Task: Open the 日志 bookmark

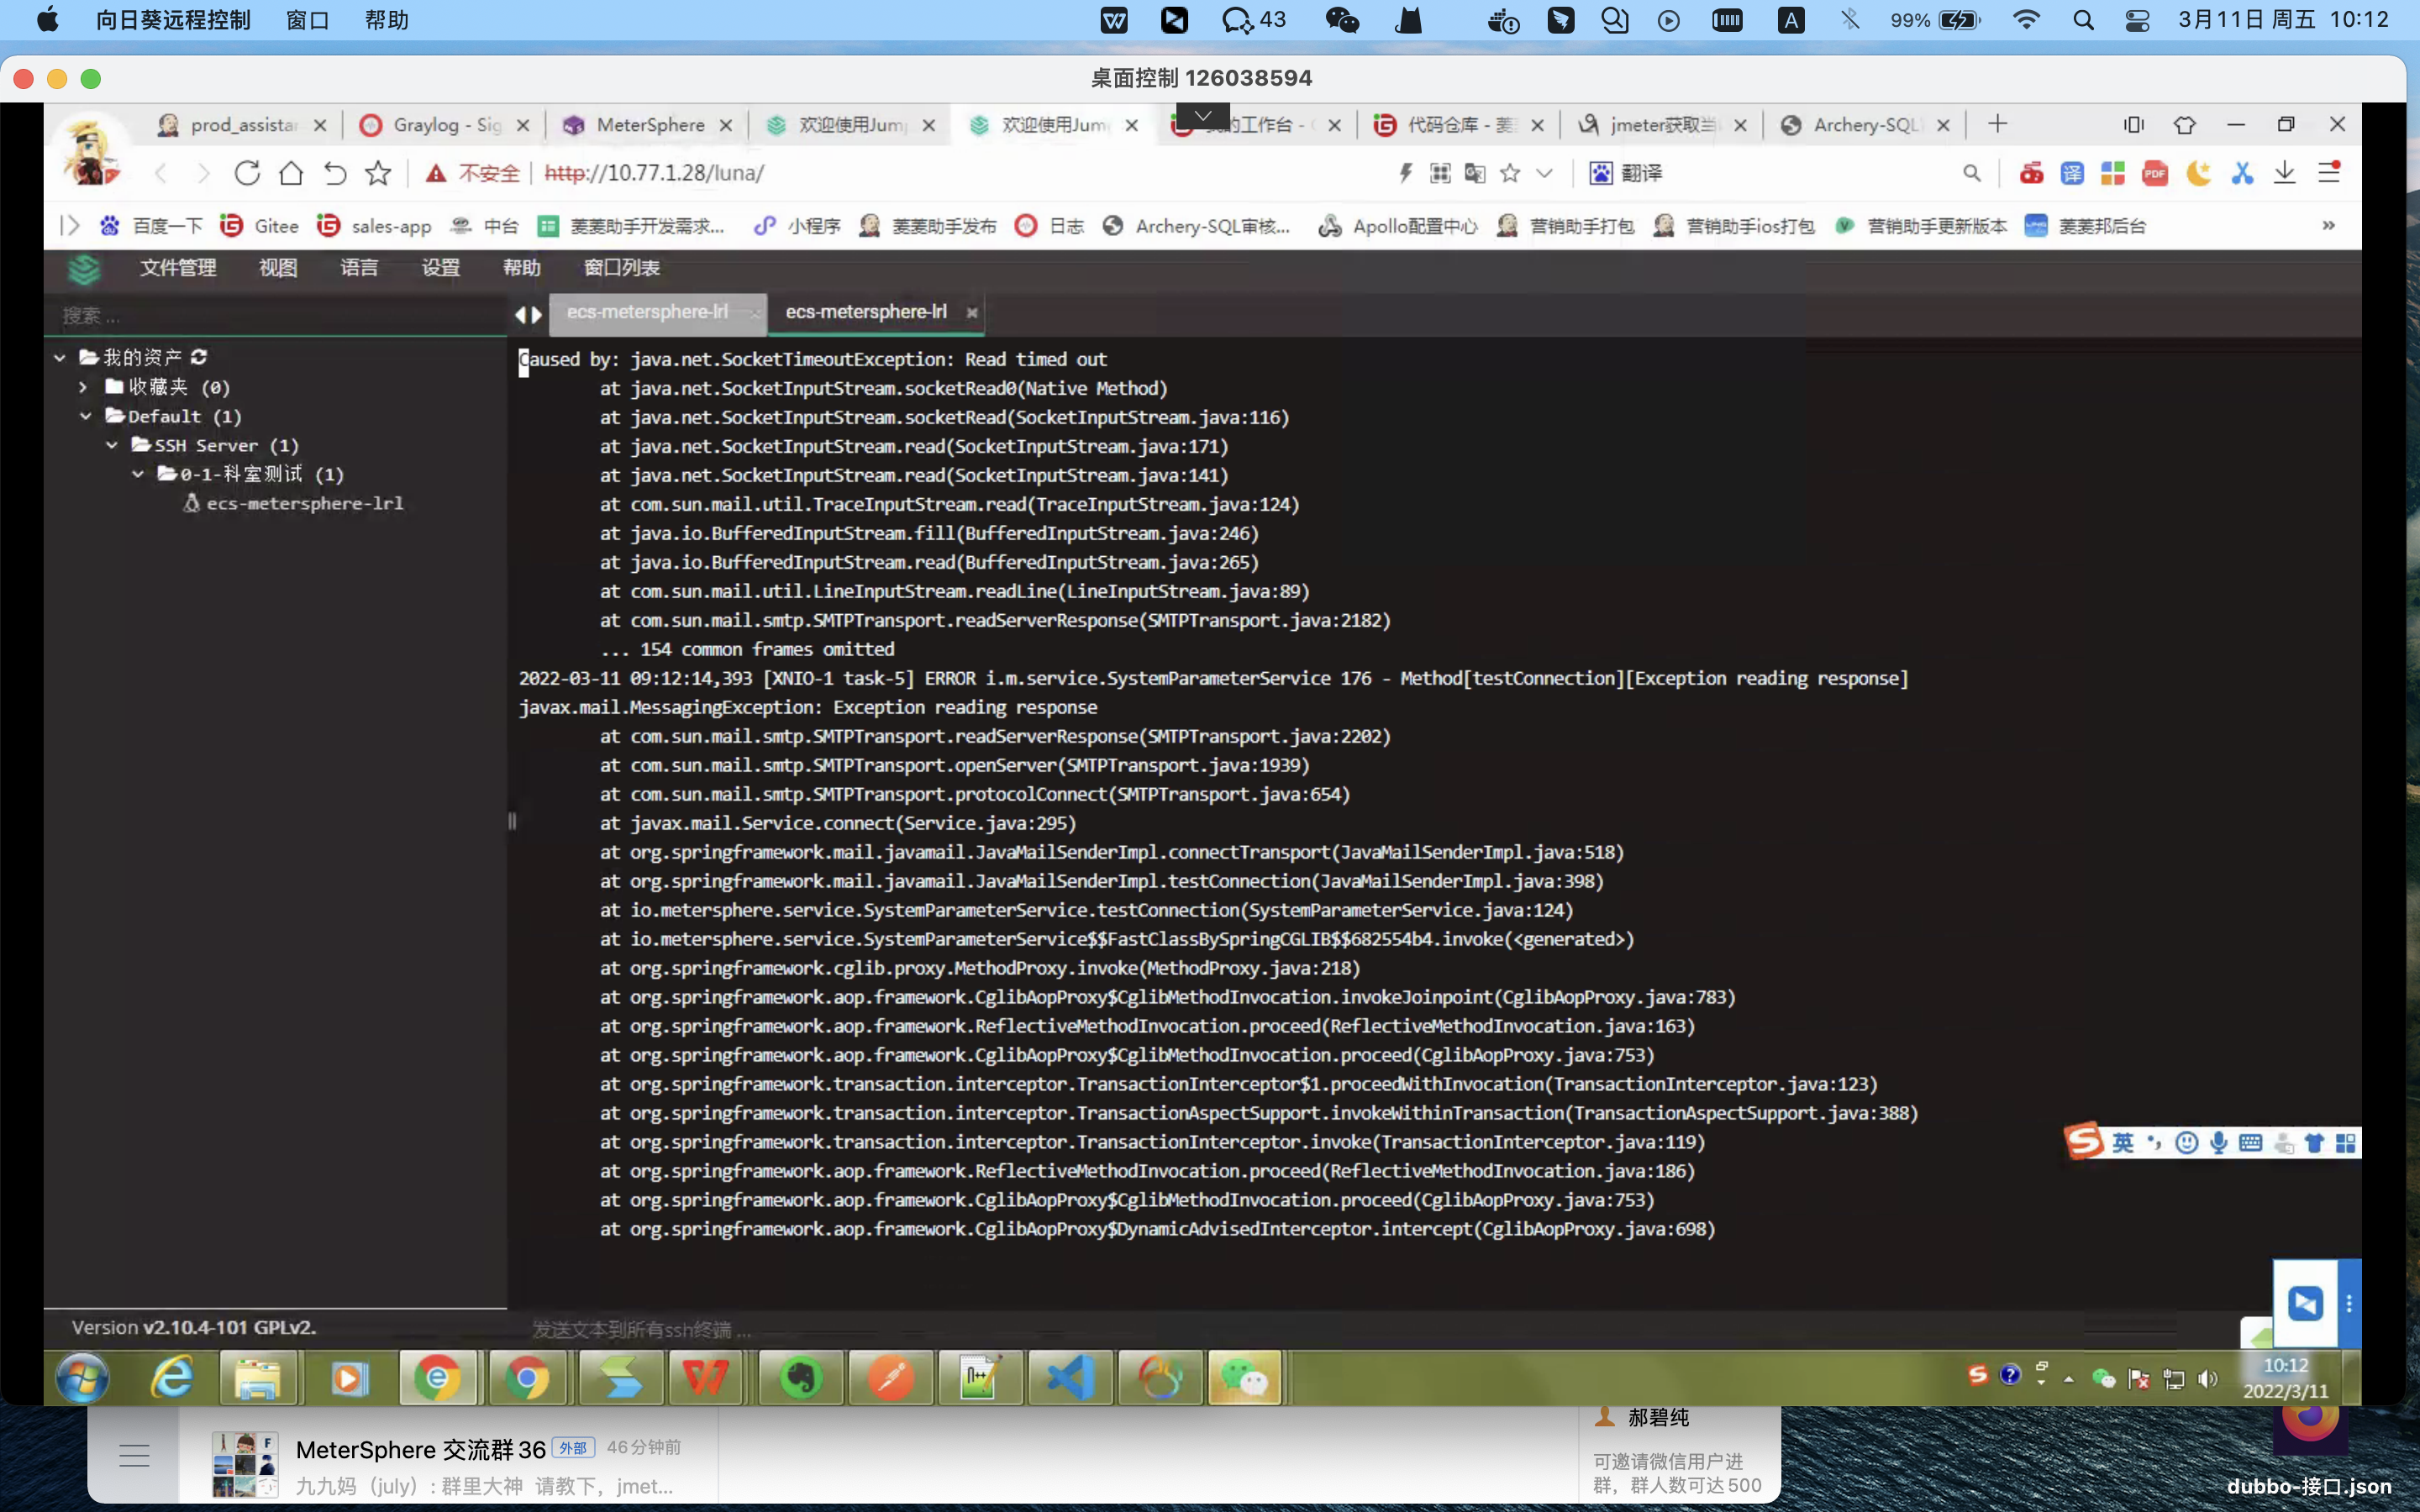Action: pos(1049,226)
